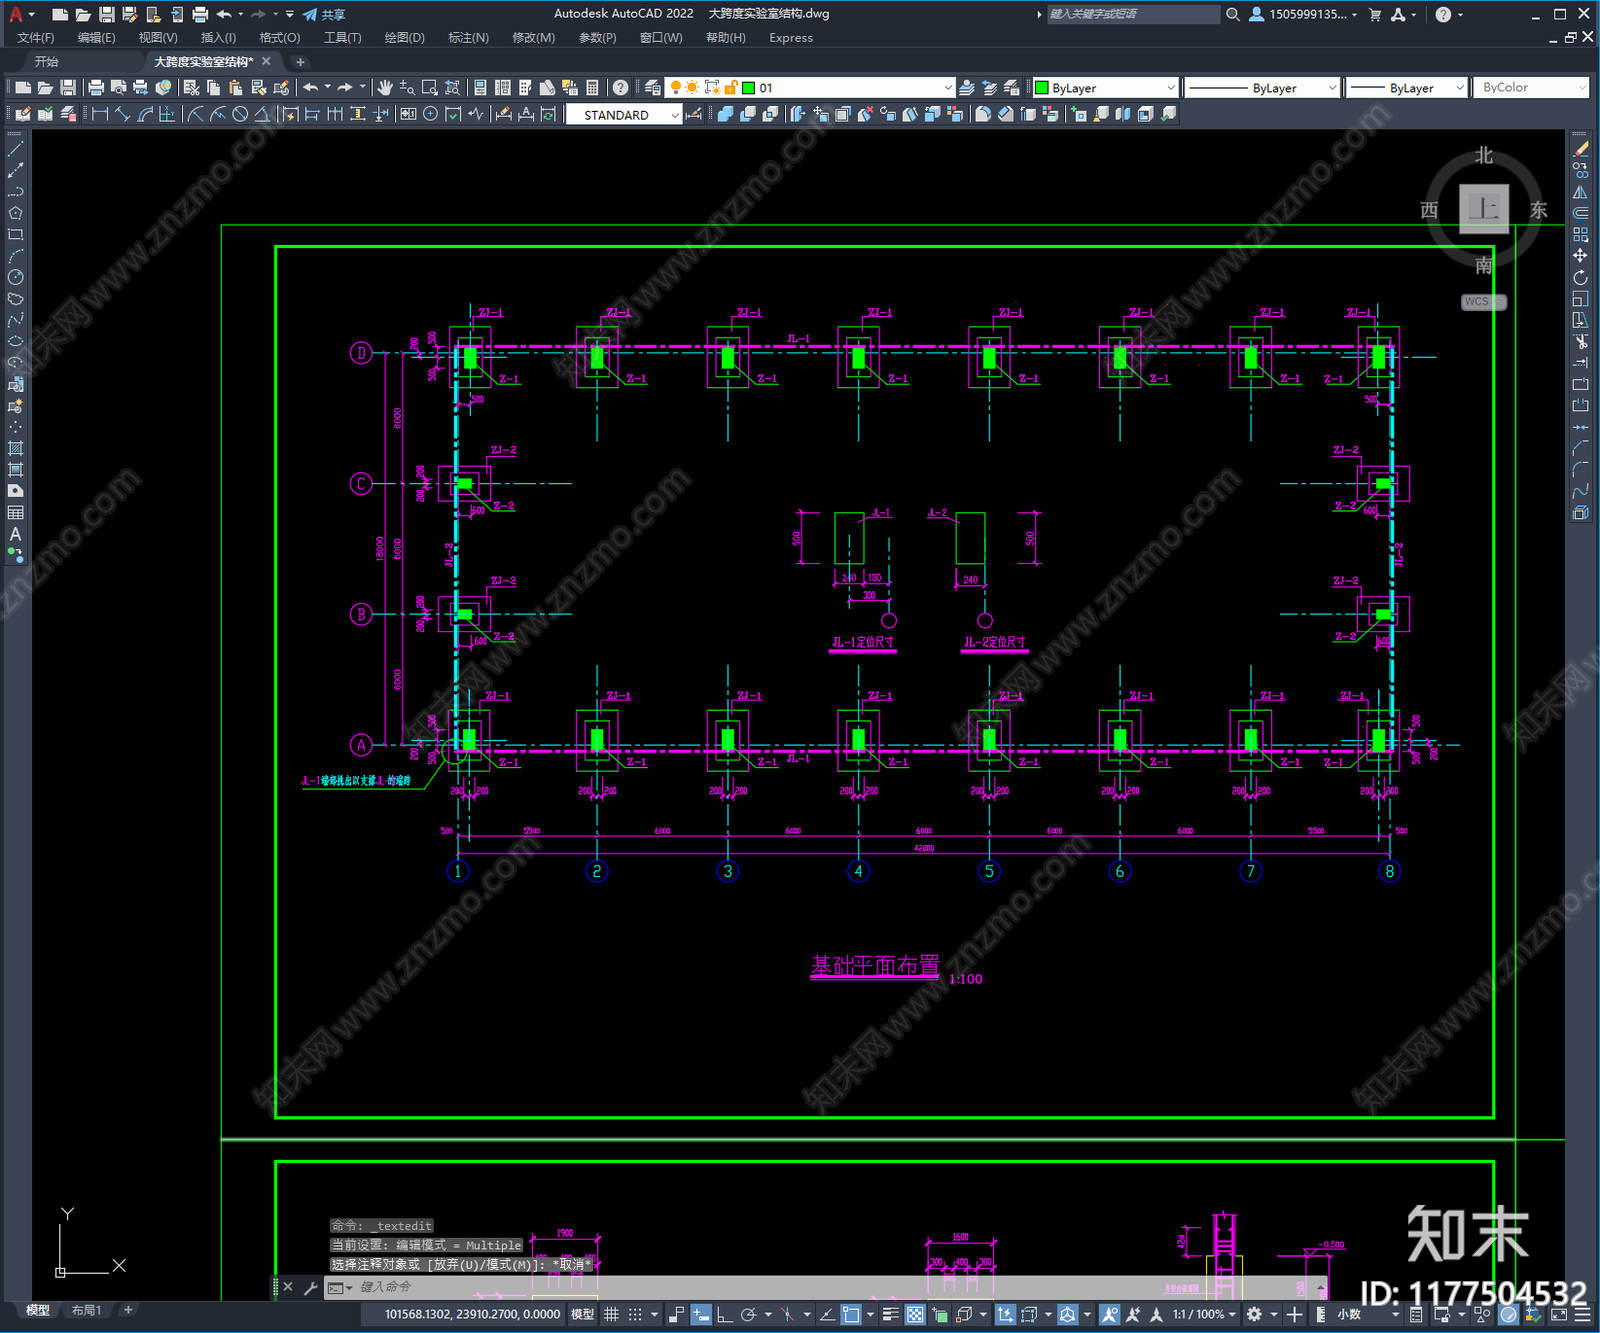Open the 文件(F) menu

point(36,38)
